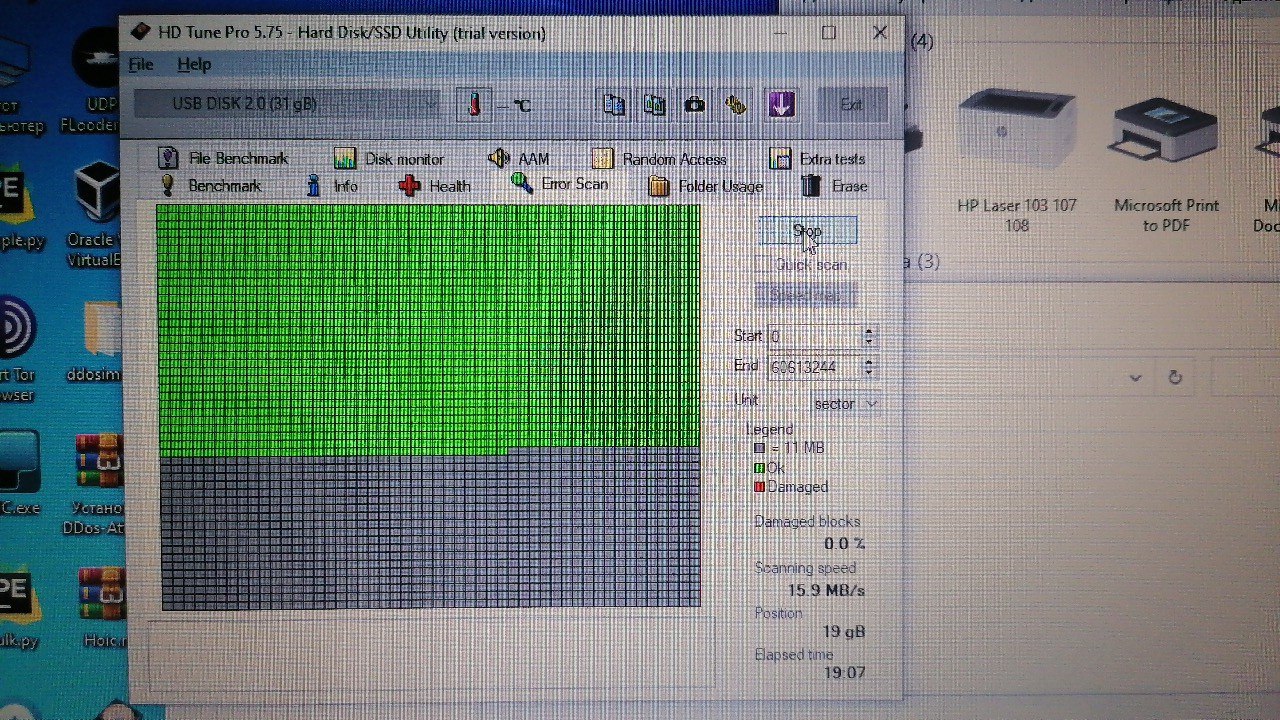The width and height of the screenshot is (1280, 720).
Task: Click the red Damaged legend square
Action: [x=759, y=487]
